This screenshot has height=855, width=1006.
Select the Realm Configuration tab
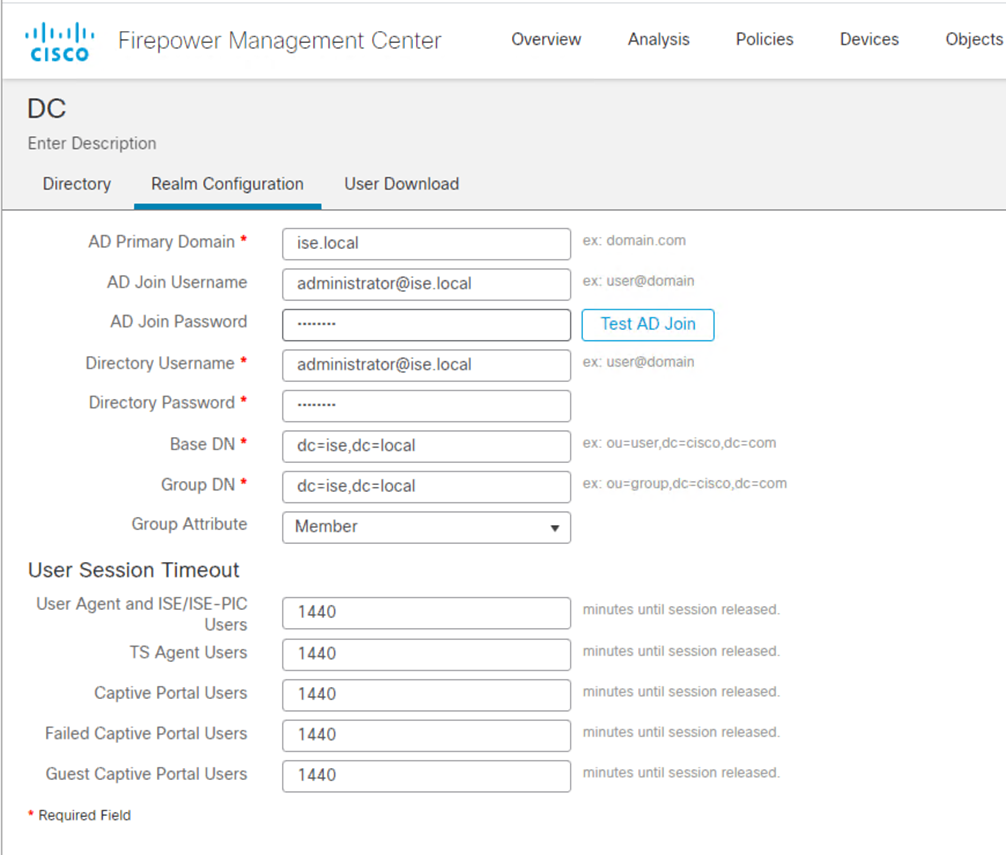point(227,184)
